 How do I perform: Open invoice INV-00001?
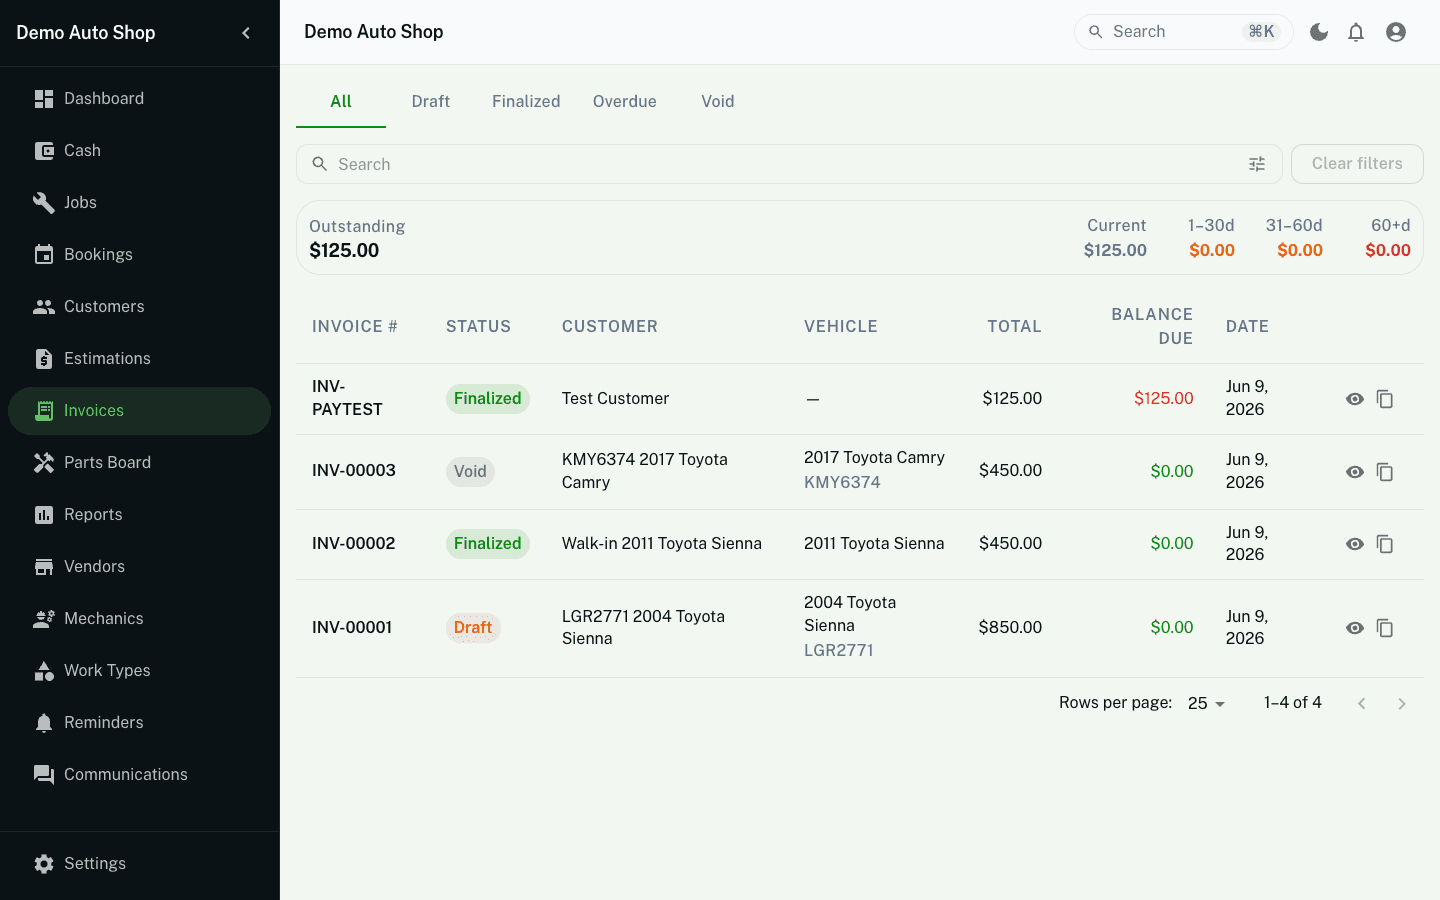pyautogui.click(x=352, y=628)
